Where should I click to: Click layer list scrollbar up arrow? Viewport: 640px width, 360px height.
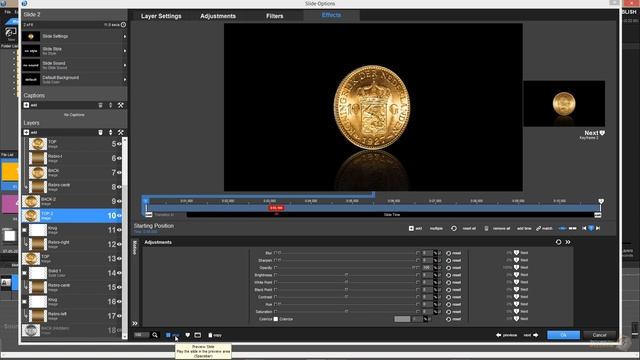(125, 140)
